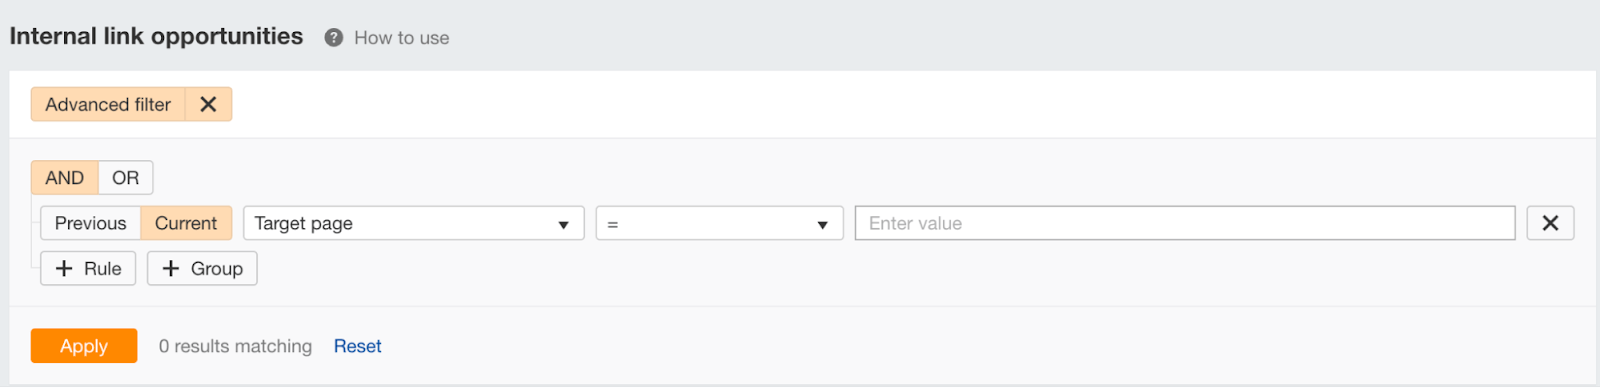Open the equals operator dropdown
Viewport: 1600px width, 388px height.
[719, 223]
